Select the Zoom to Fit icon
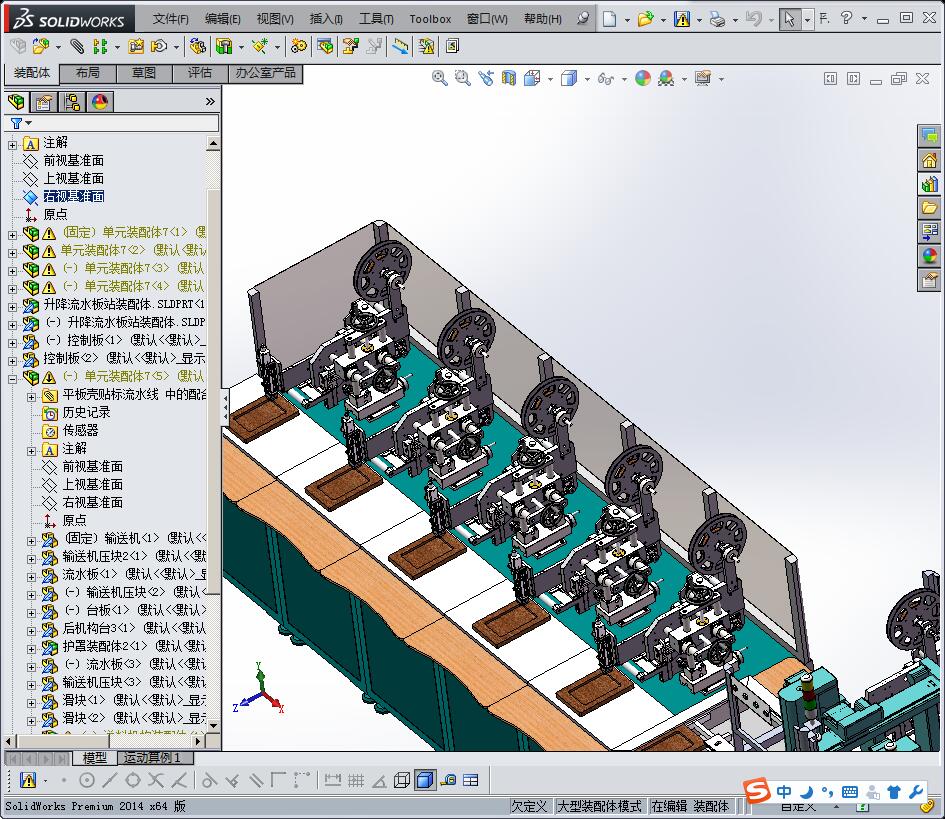 tap(437, 77)
